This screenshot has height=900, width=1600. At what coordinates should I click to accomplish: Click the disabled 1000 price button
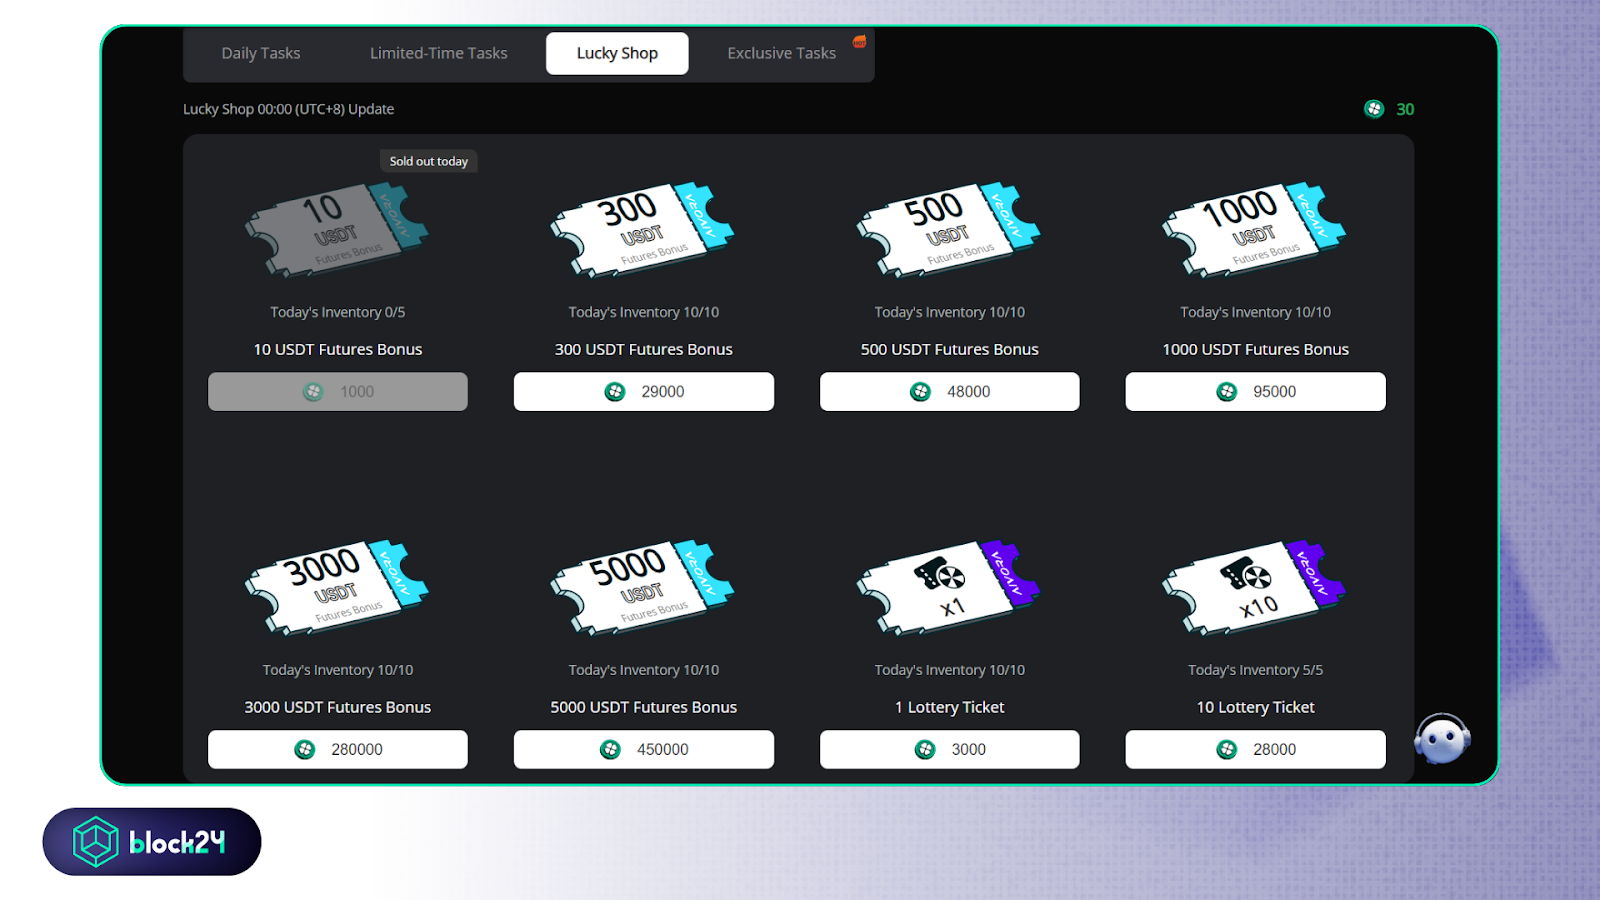338,392
